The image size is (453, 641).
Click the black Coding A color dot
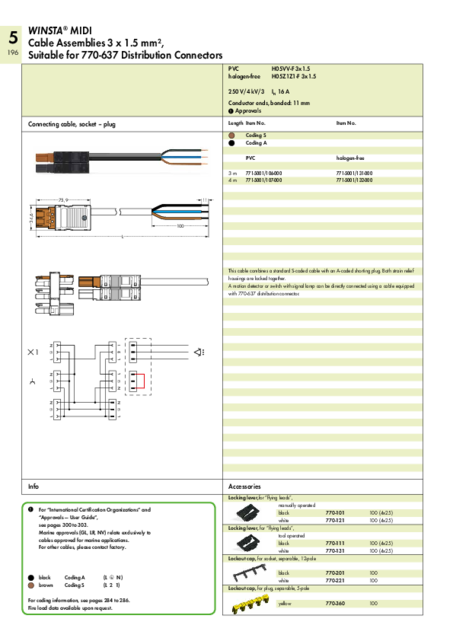coord(231,143)
